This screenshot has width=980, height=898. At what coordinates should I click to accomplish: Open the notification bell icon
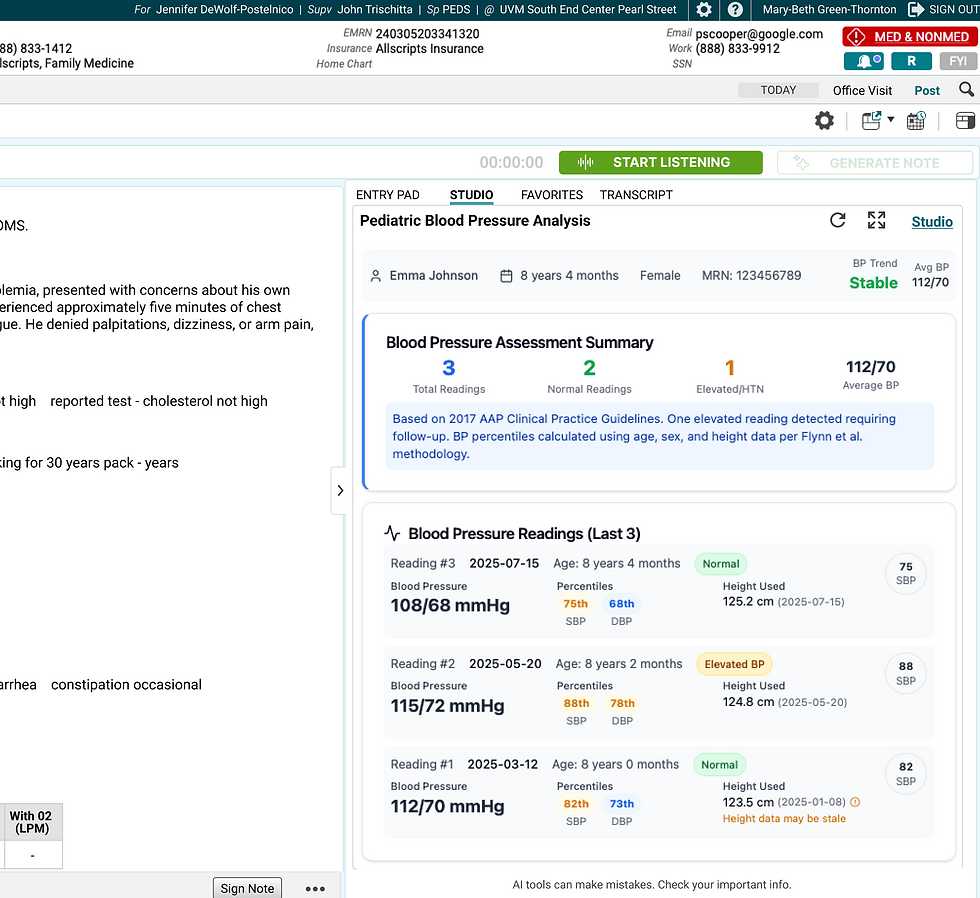pos(864,61)
